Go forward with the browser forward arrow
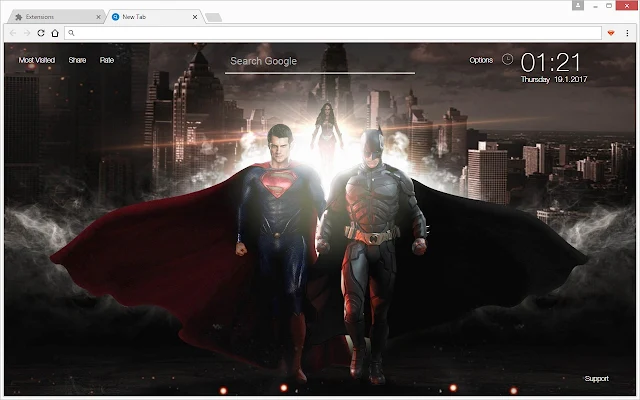Screen dimensions: 640x400 click(27, 33)
